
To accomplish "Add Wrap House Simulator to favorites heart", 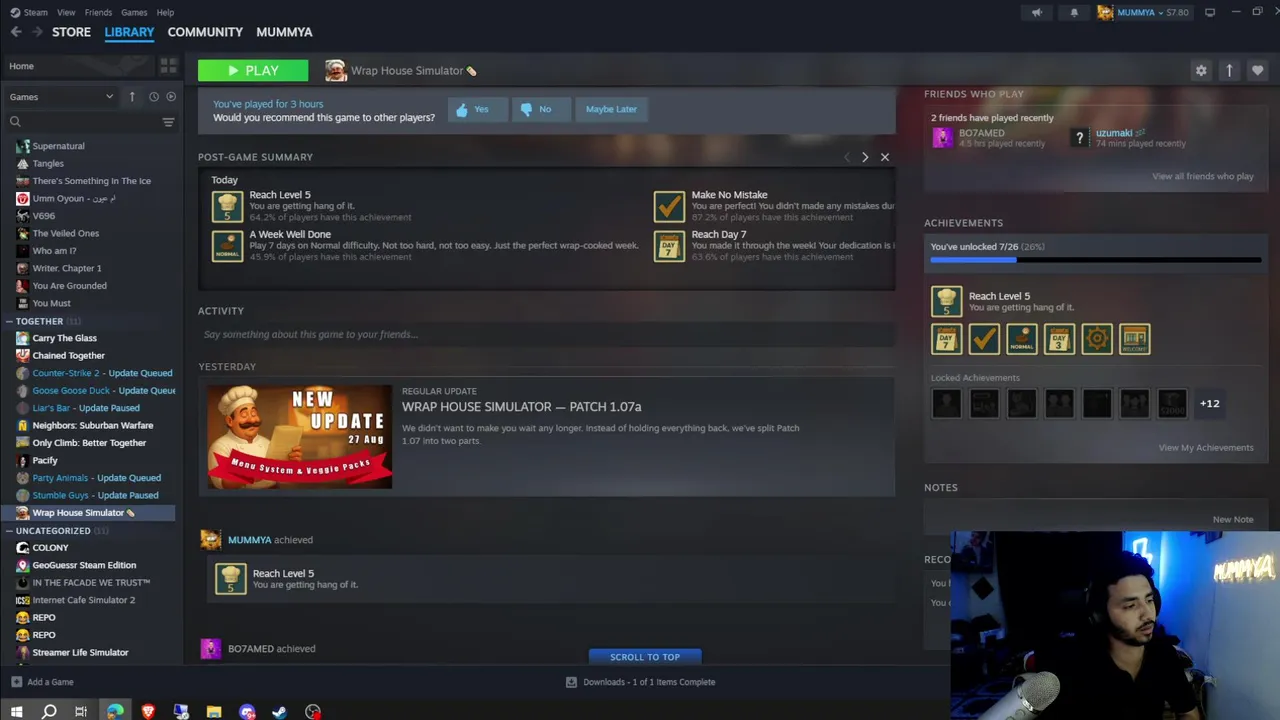I will pos(1257,70).
